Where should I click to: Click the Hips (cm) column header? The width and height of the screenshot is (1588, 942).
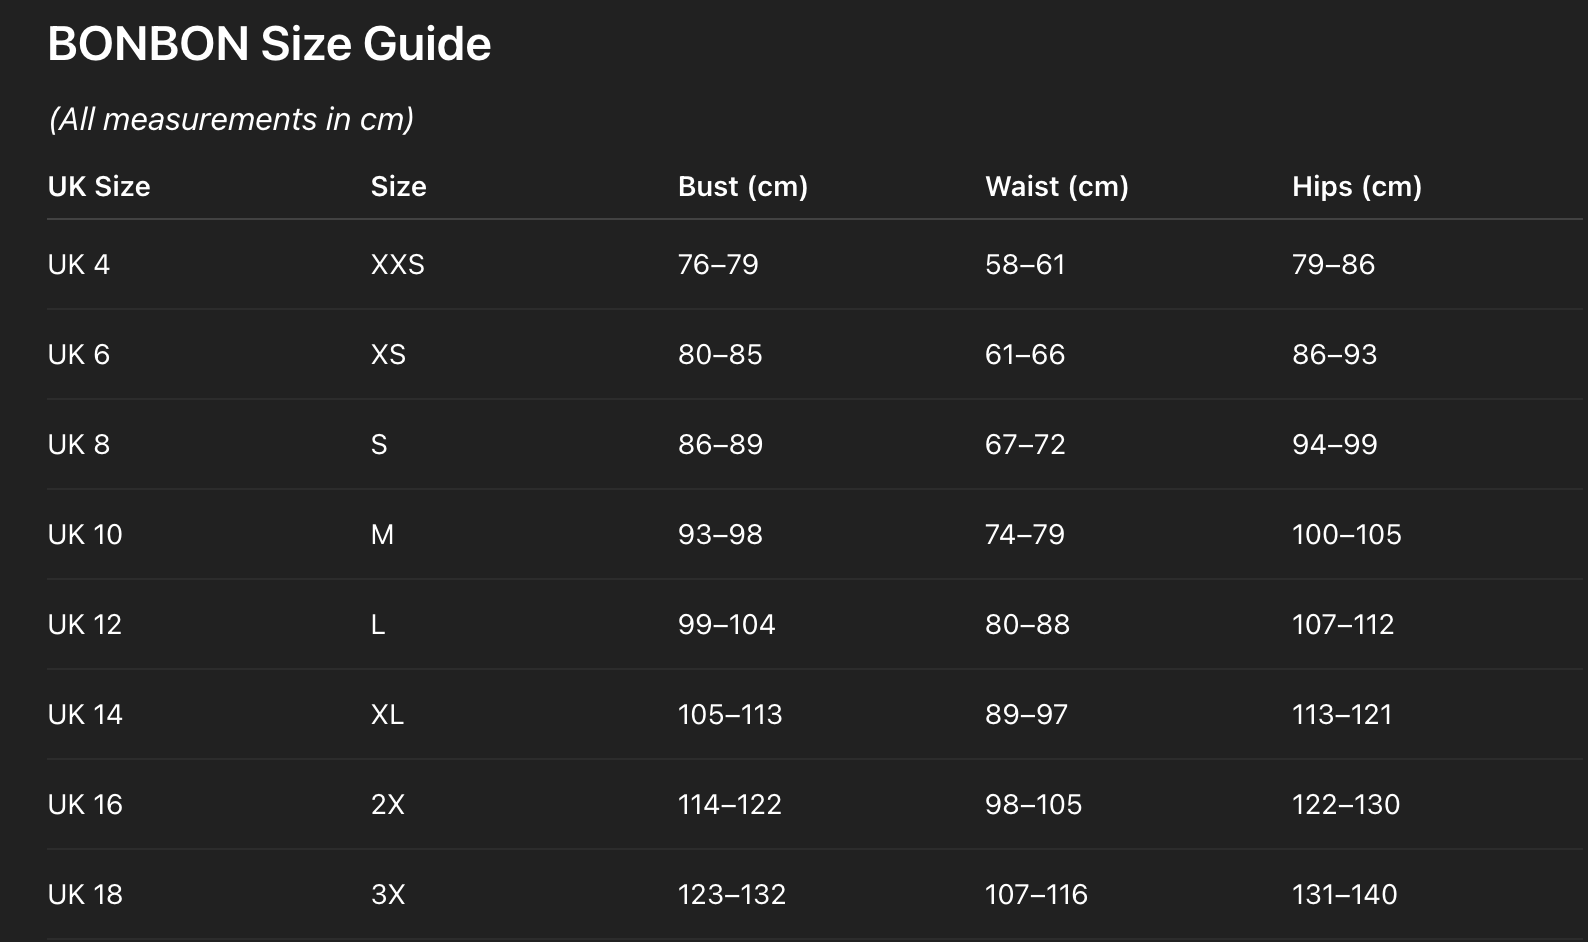point(1356,187)
